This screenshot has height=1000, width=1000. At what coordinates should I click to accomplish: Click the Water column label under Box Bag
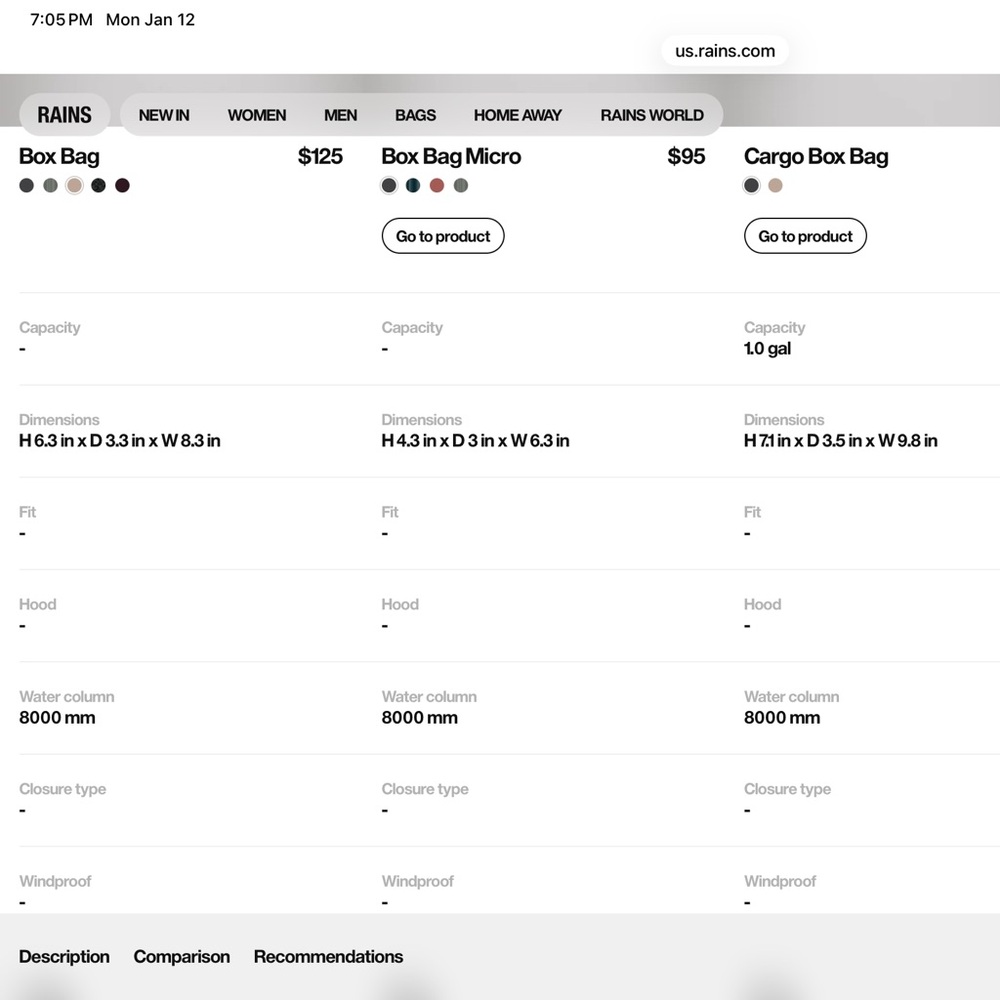coord(67,696)
